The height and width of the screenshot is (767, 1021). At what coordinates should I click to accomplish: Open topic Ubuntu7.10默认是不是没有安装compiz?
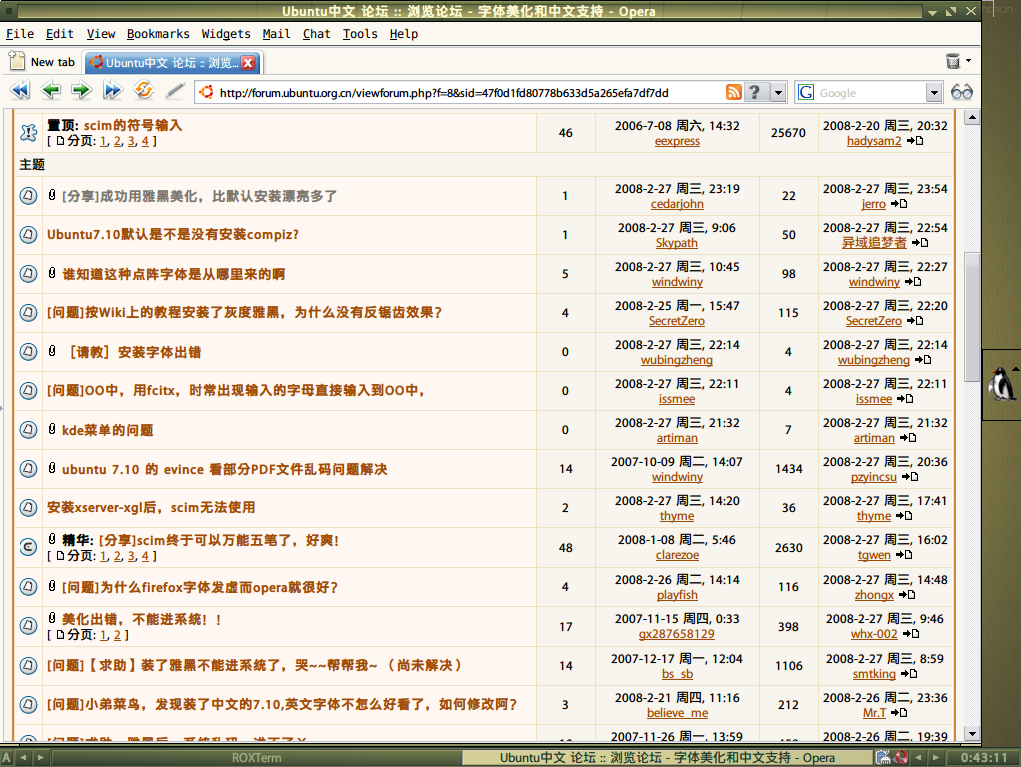click(173, 234)
